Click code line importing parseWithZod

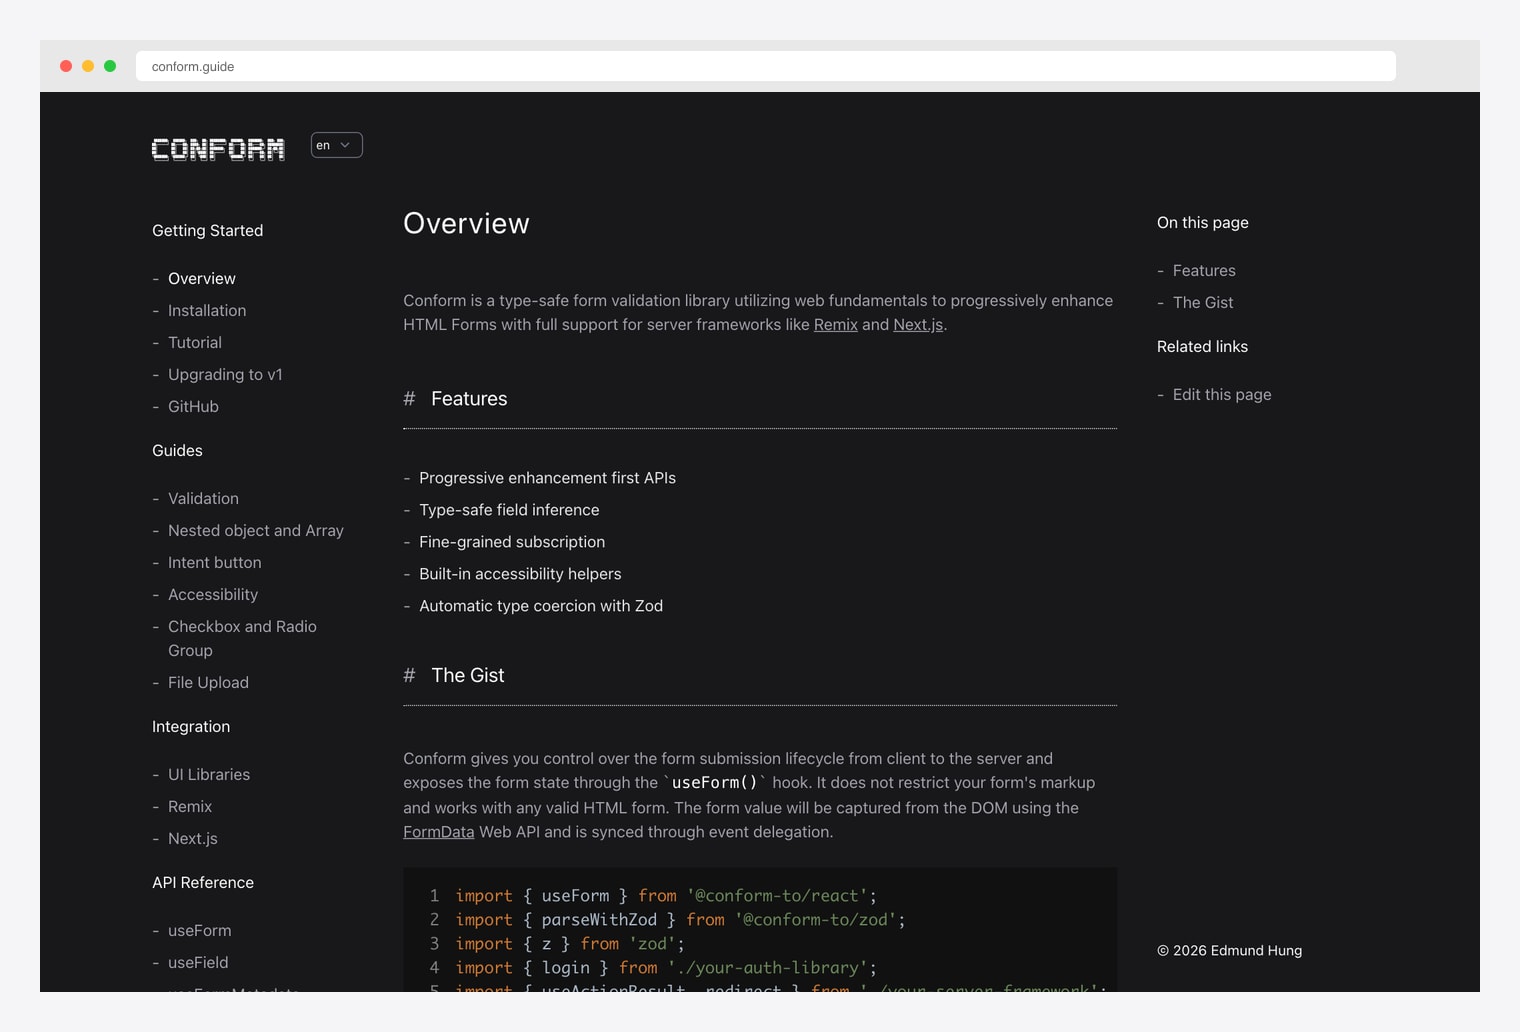(x=680, y=919)
